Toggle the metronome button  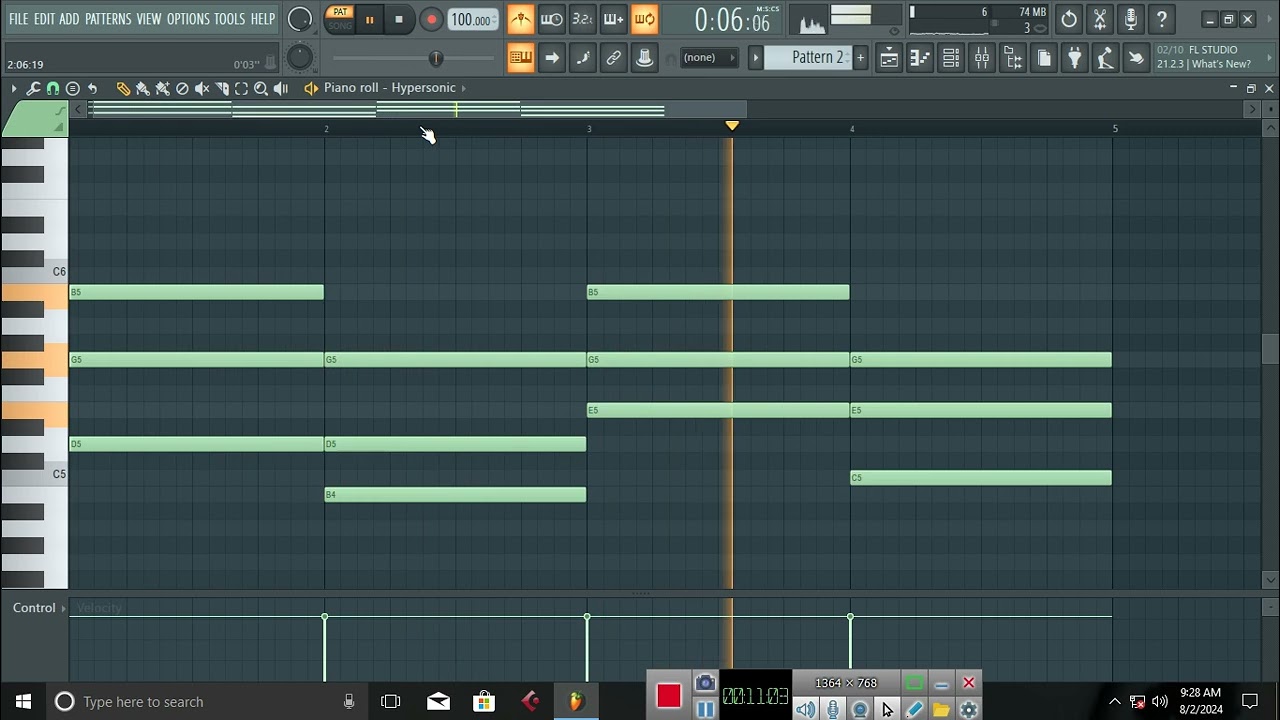[520, 19]
